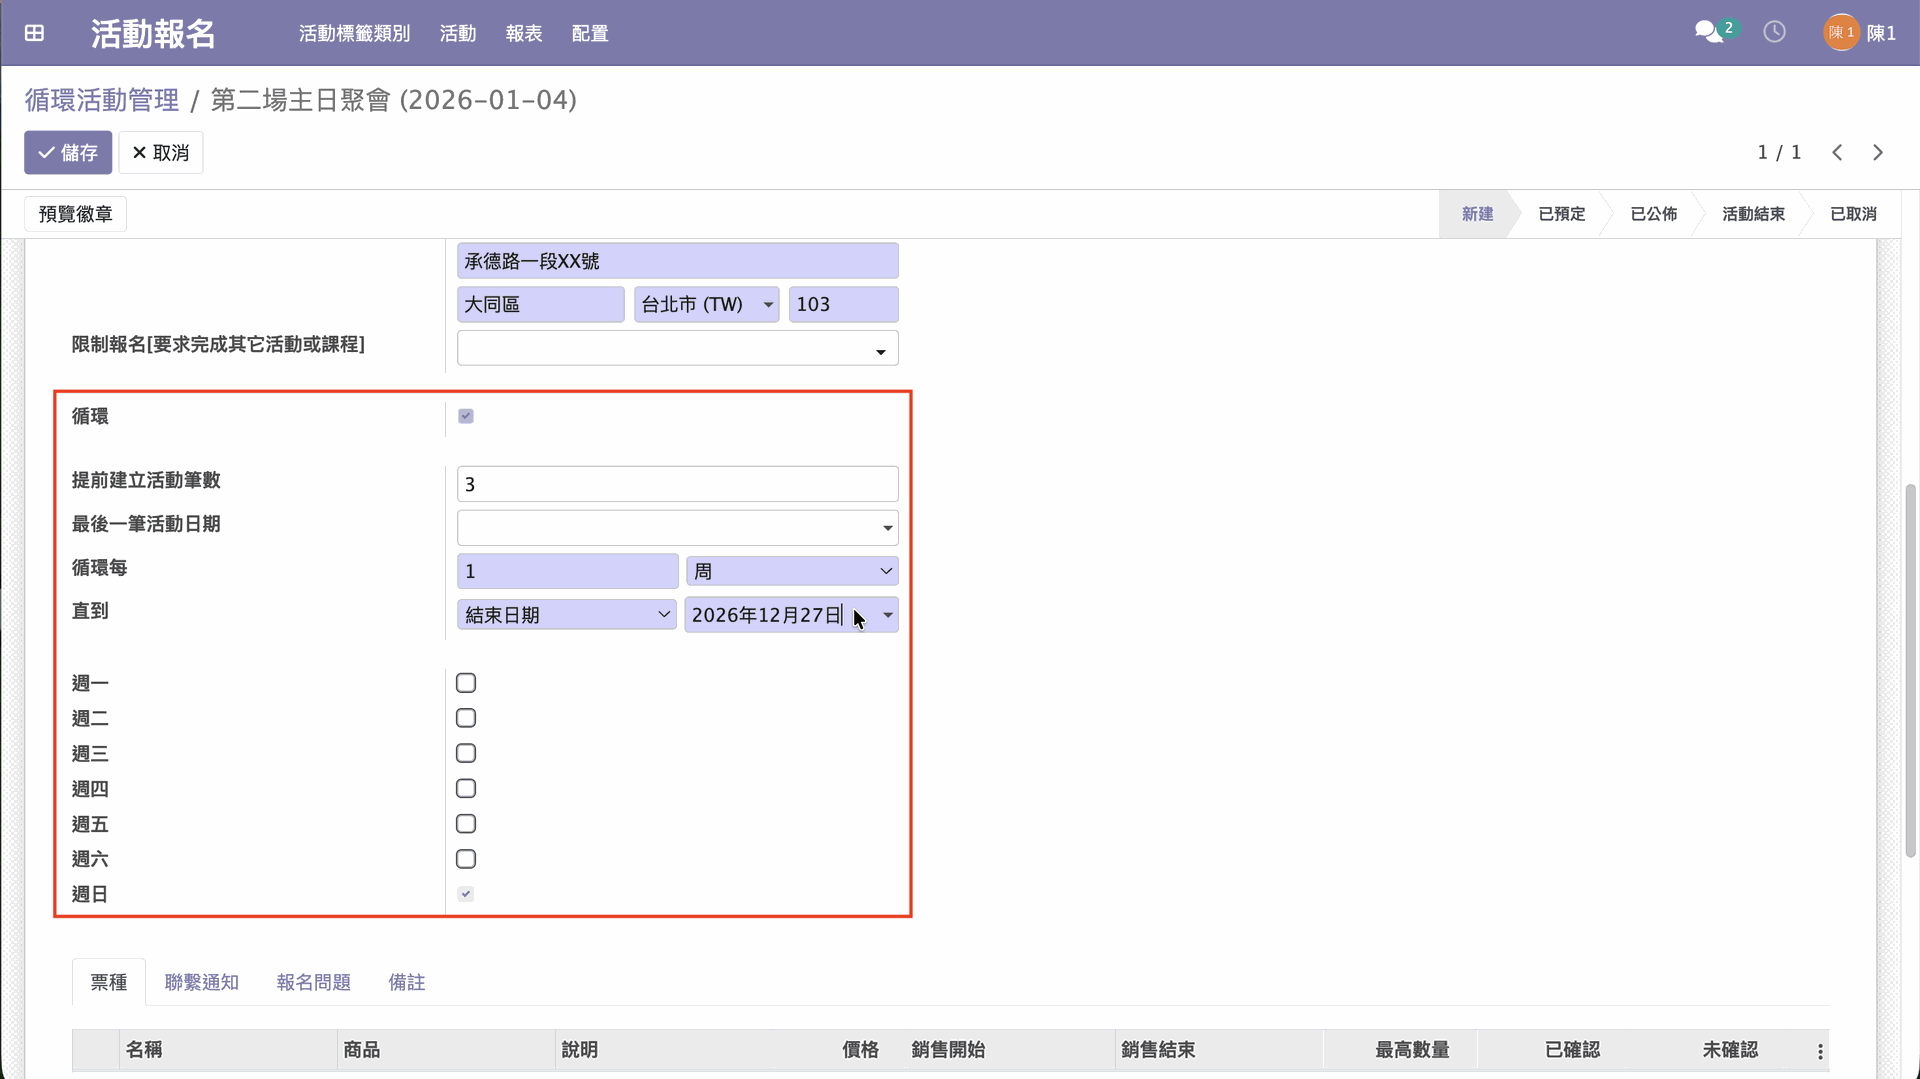This screenshot has height=1079, width=1920.
Task: Open the 結束日期 dropdown
Action: (x=566, y=615)
